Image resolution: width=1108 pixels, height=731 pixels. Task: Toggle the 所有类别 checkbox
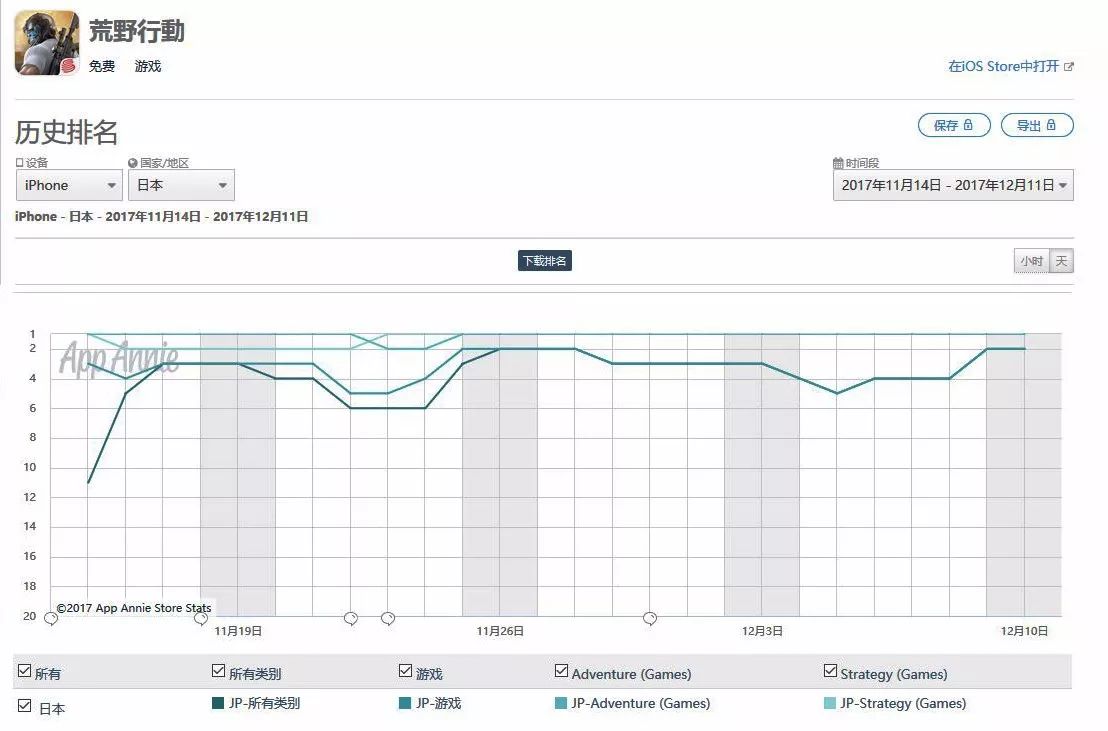click(218, 671)
